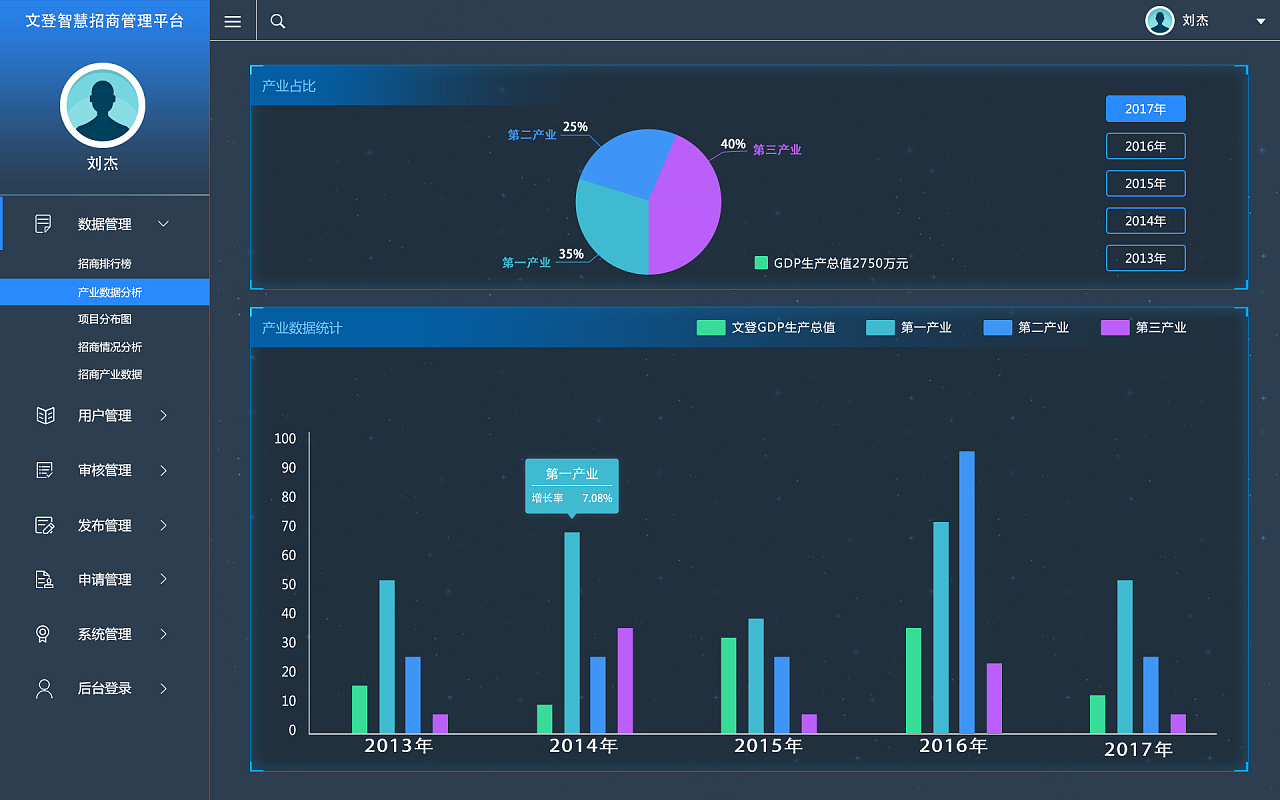
Task: Expand the 申请管理 chevron
Action: point(164,579)
